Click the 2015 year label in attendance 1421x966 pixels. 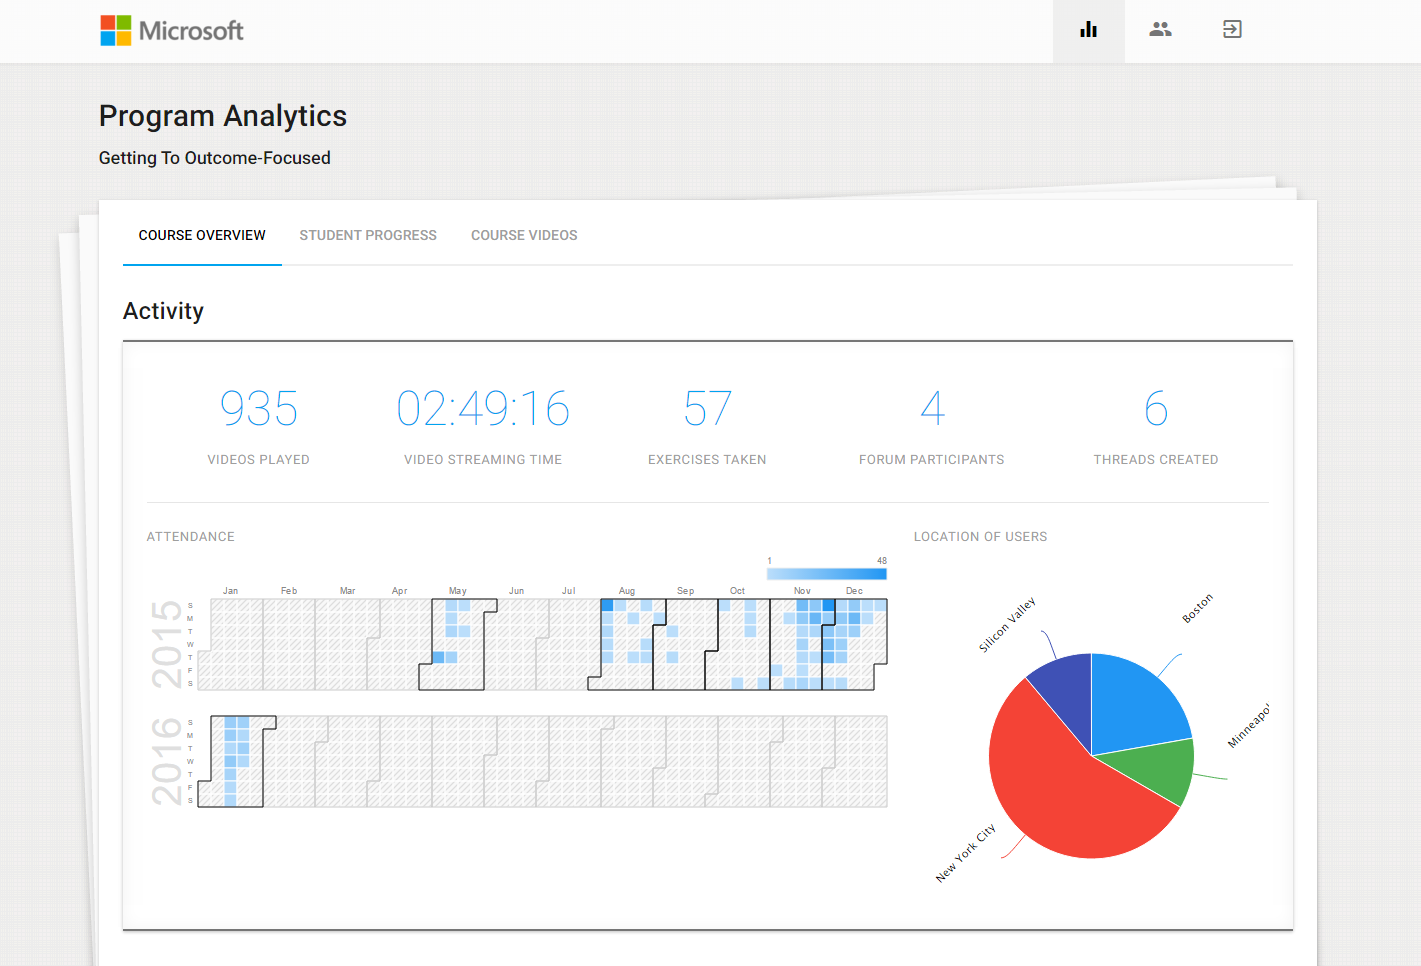(x=166, y=644)
